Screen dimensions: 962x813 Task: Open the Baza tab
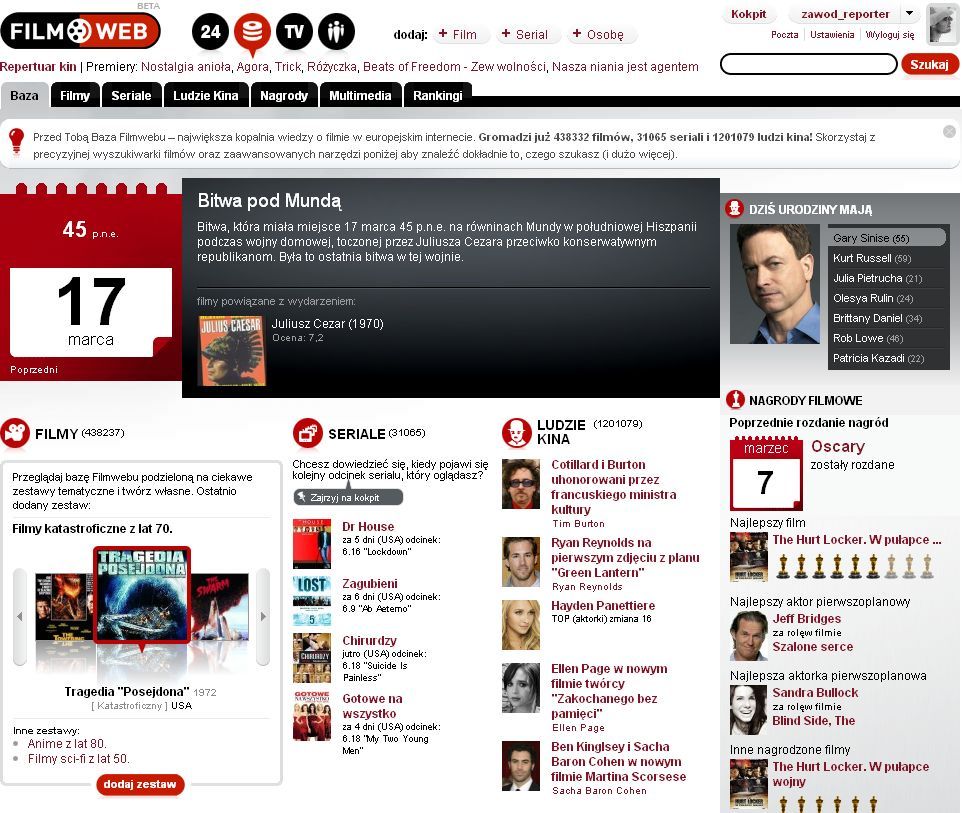pyautogui.click(x=25, y=96)
